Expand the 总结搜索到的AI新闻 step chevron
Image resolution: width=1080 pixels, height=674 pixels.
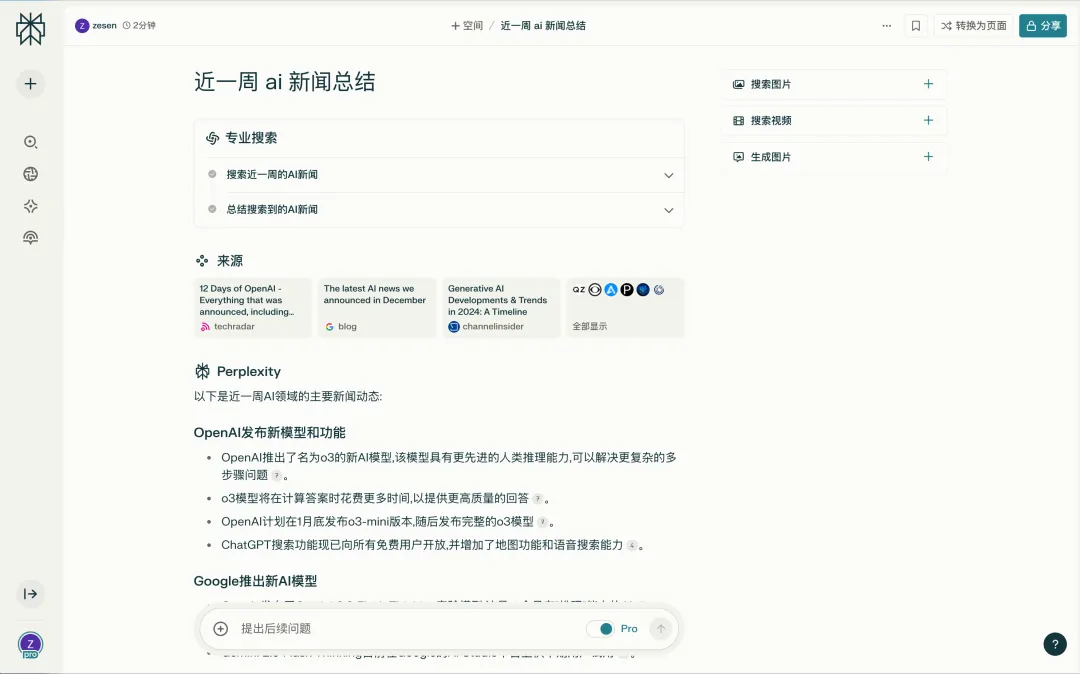click(x=668, y=210)
